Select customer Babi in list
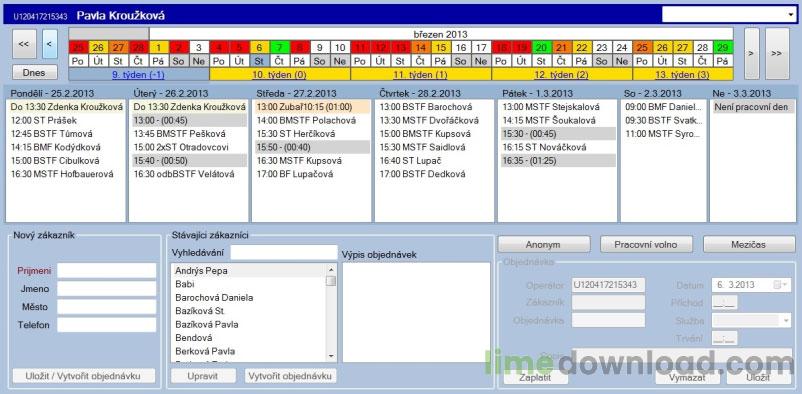Viewport: 802px width, 394px height. click(249, 284)
